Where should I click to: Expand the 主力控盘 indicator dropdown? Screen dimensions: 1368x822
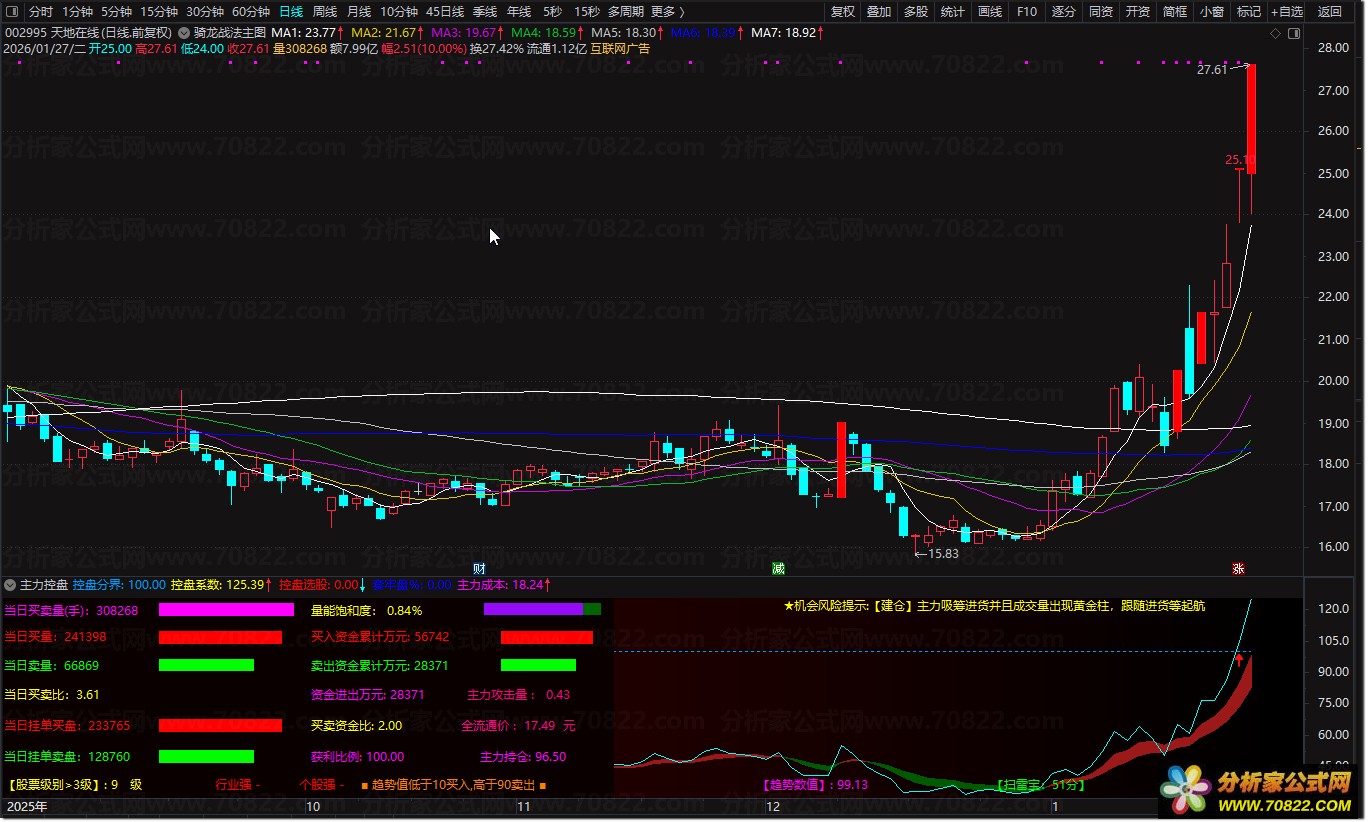click(x=11, y=584)
